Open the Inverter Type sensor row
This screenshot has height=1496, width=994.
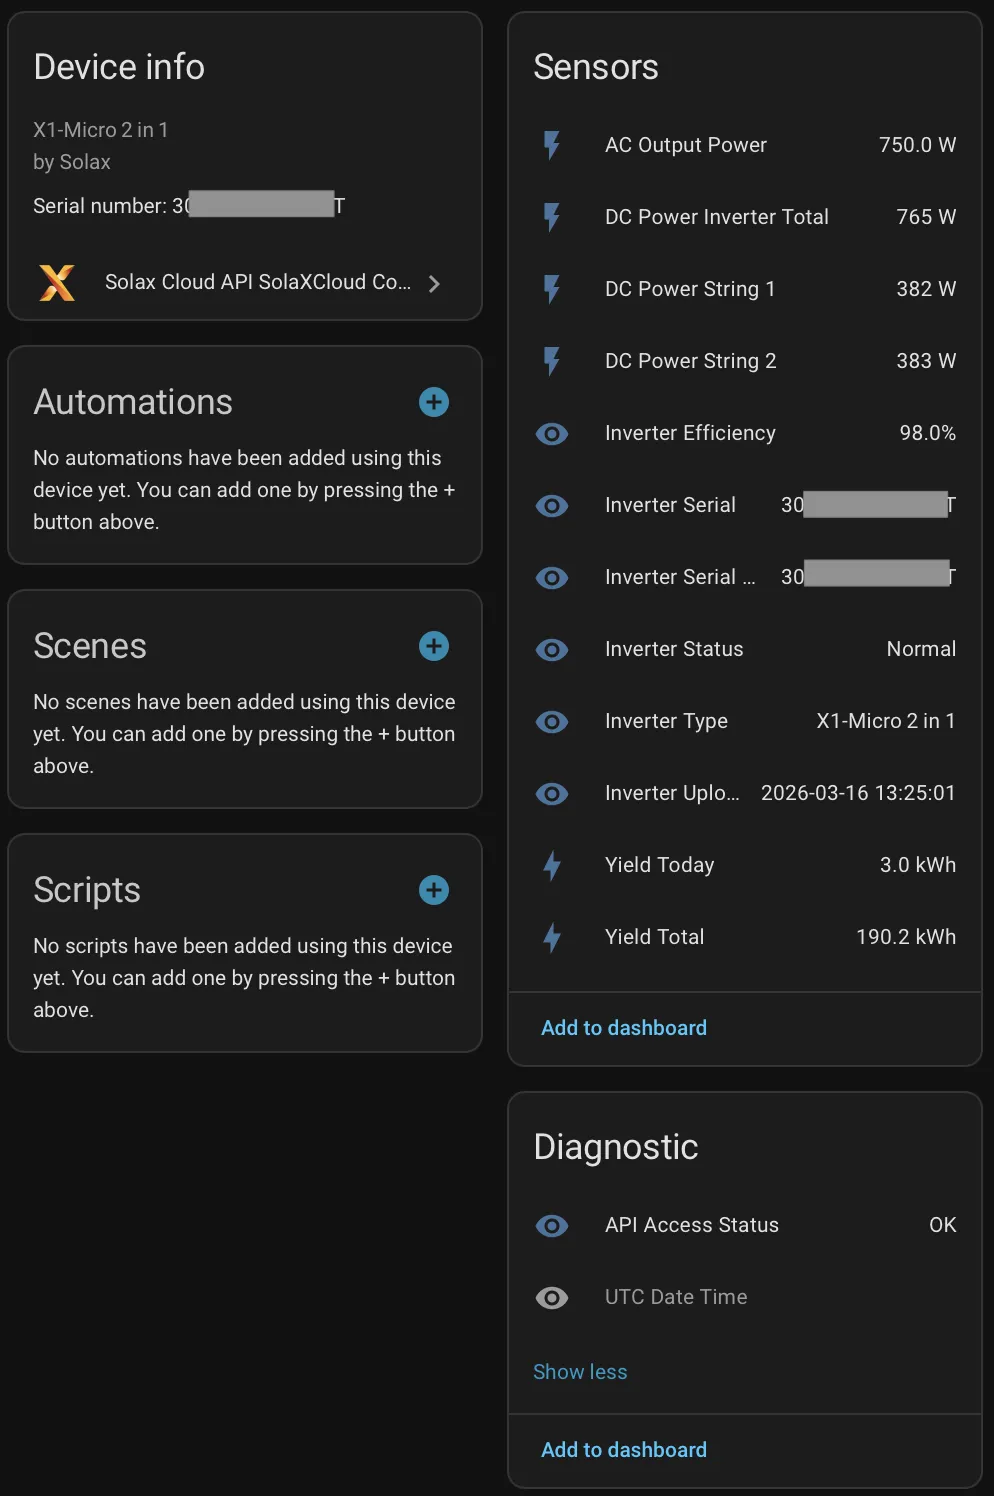point(745,721)
